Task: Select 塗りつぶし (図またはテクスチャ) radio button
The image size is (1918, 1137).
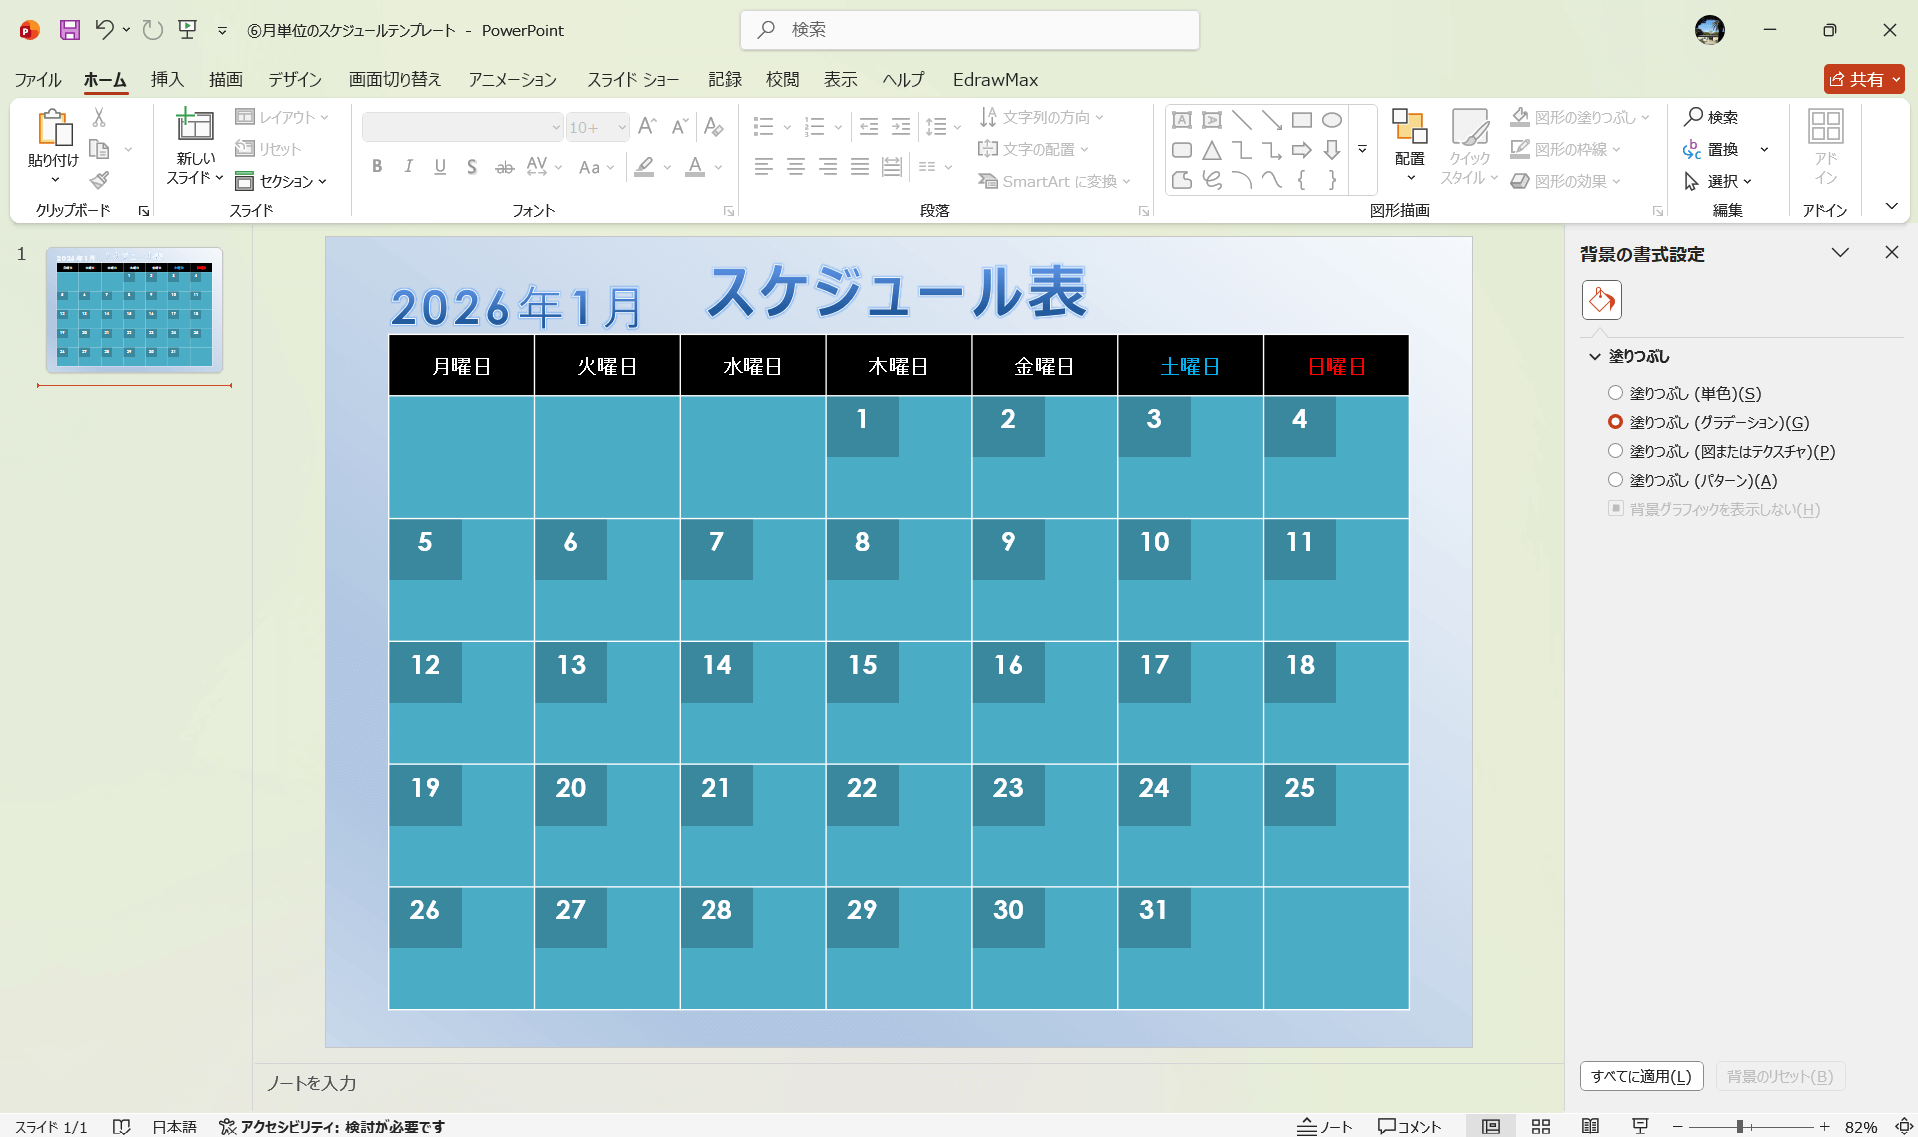Action: (x=1616, y=451)
